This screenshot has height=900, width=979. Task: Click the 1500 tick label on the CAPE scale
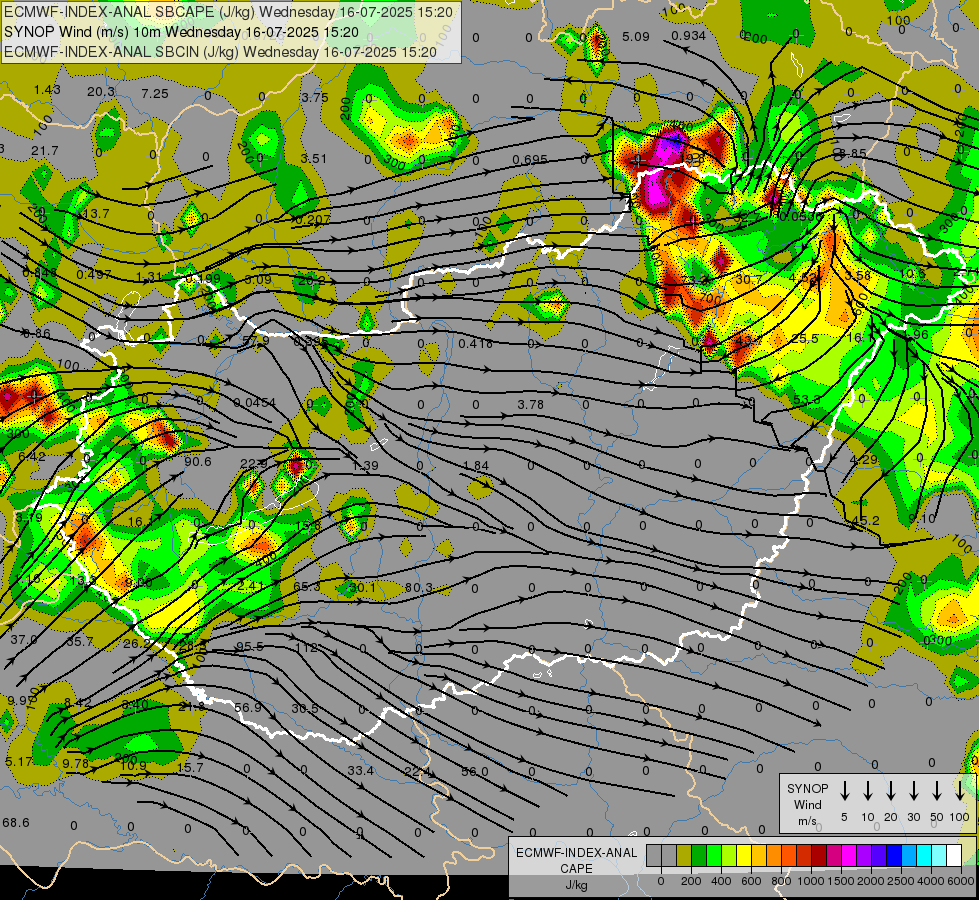pos(841,881)
